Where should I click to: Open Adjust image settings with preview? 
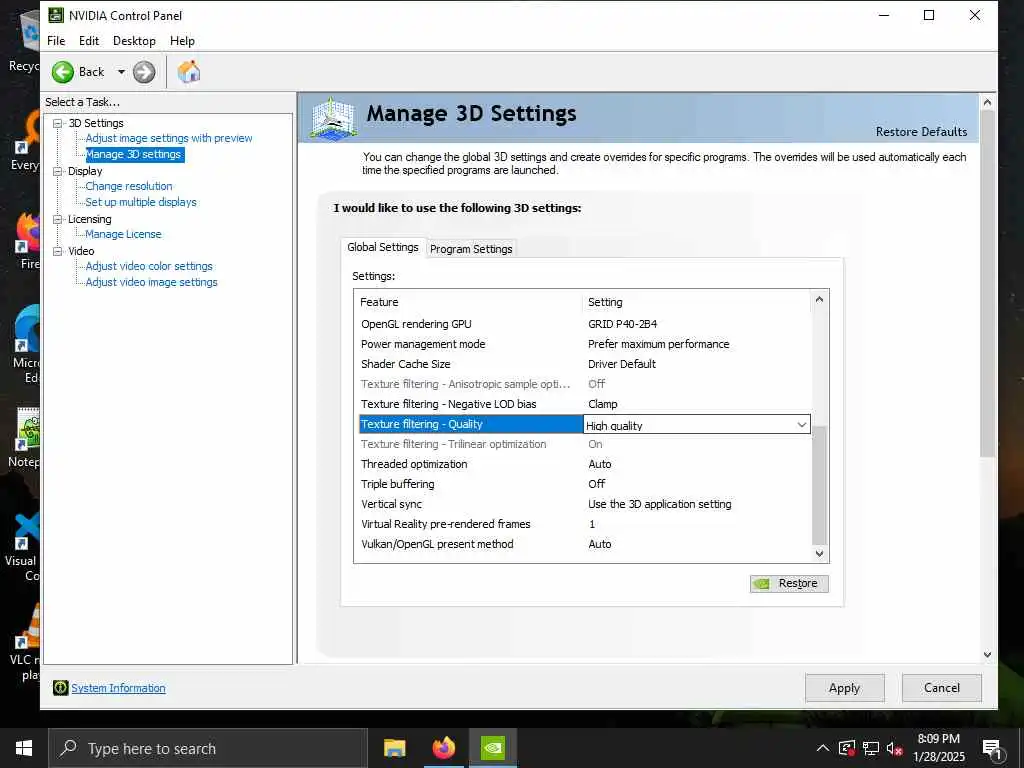[x=168, y=138]
